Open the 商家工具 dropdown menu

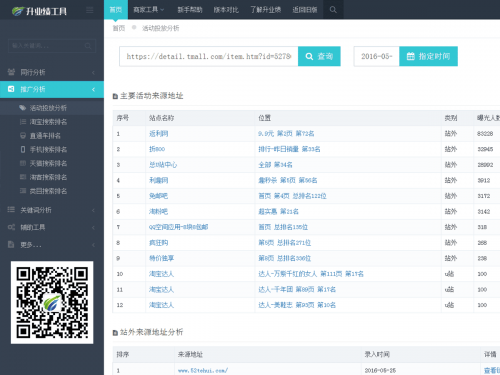[149, 10]
